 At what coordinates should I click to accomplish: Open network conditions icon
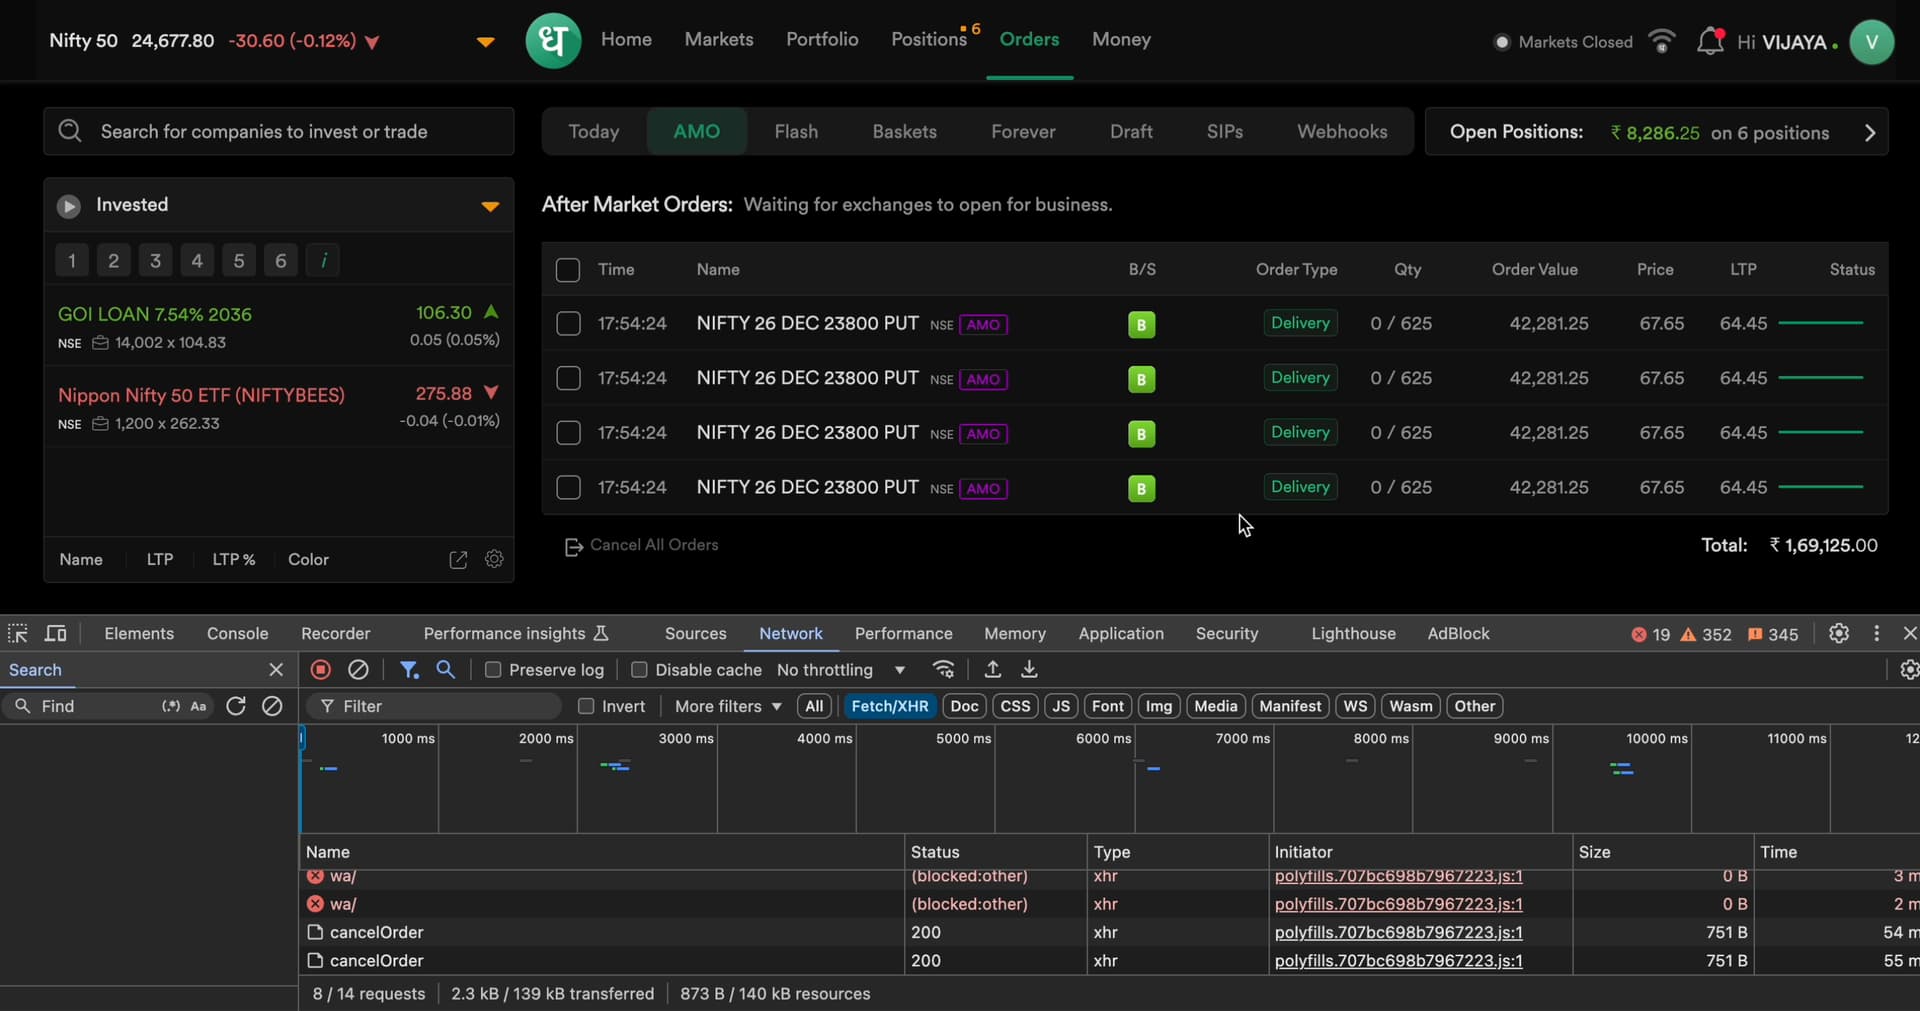pos(943,669)
